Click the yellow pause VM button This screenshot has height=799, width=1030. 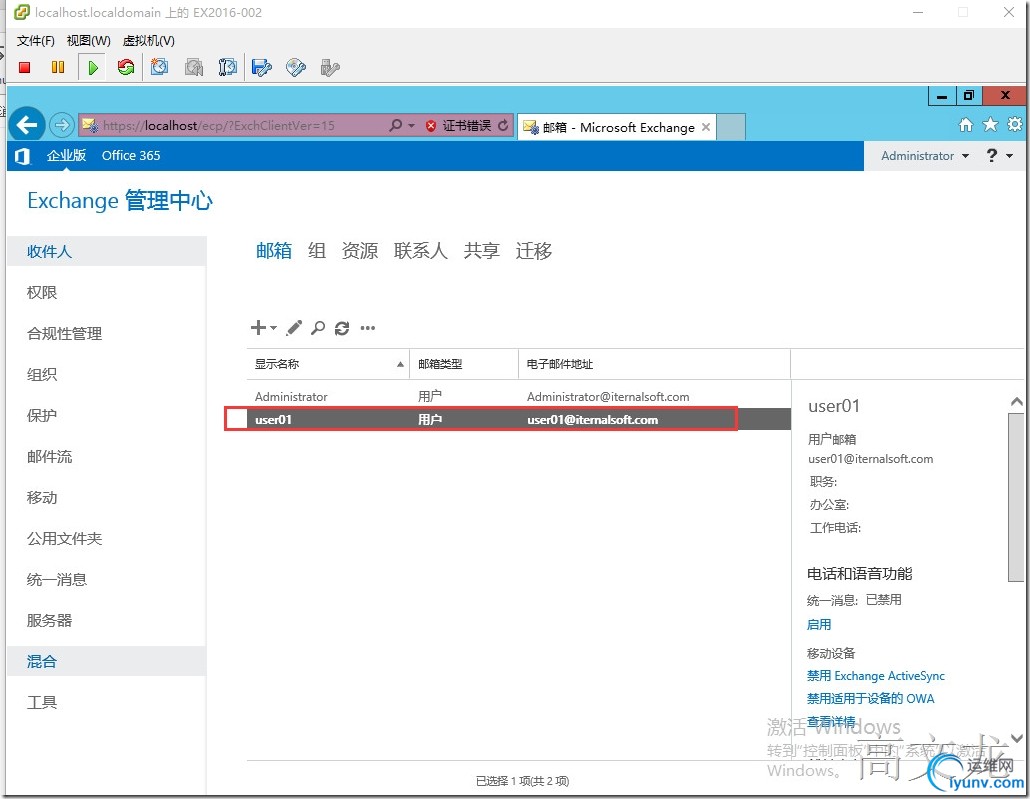(x=58, y=67)
